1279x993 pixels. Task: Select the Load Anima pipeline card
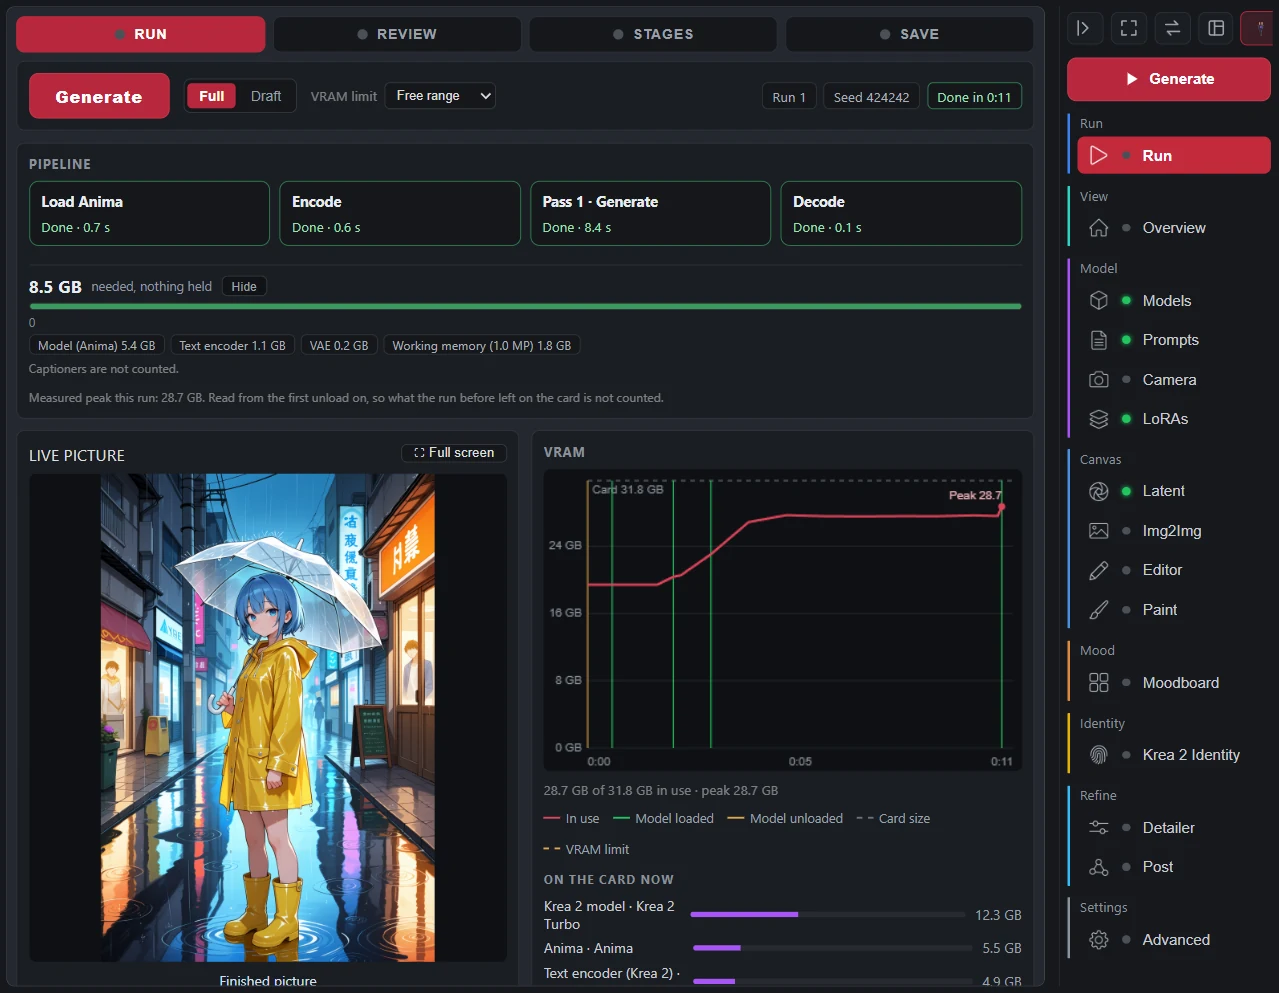(x=149, y=213)
